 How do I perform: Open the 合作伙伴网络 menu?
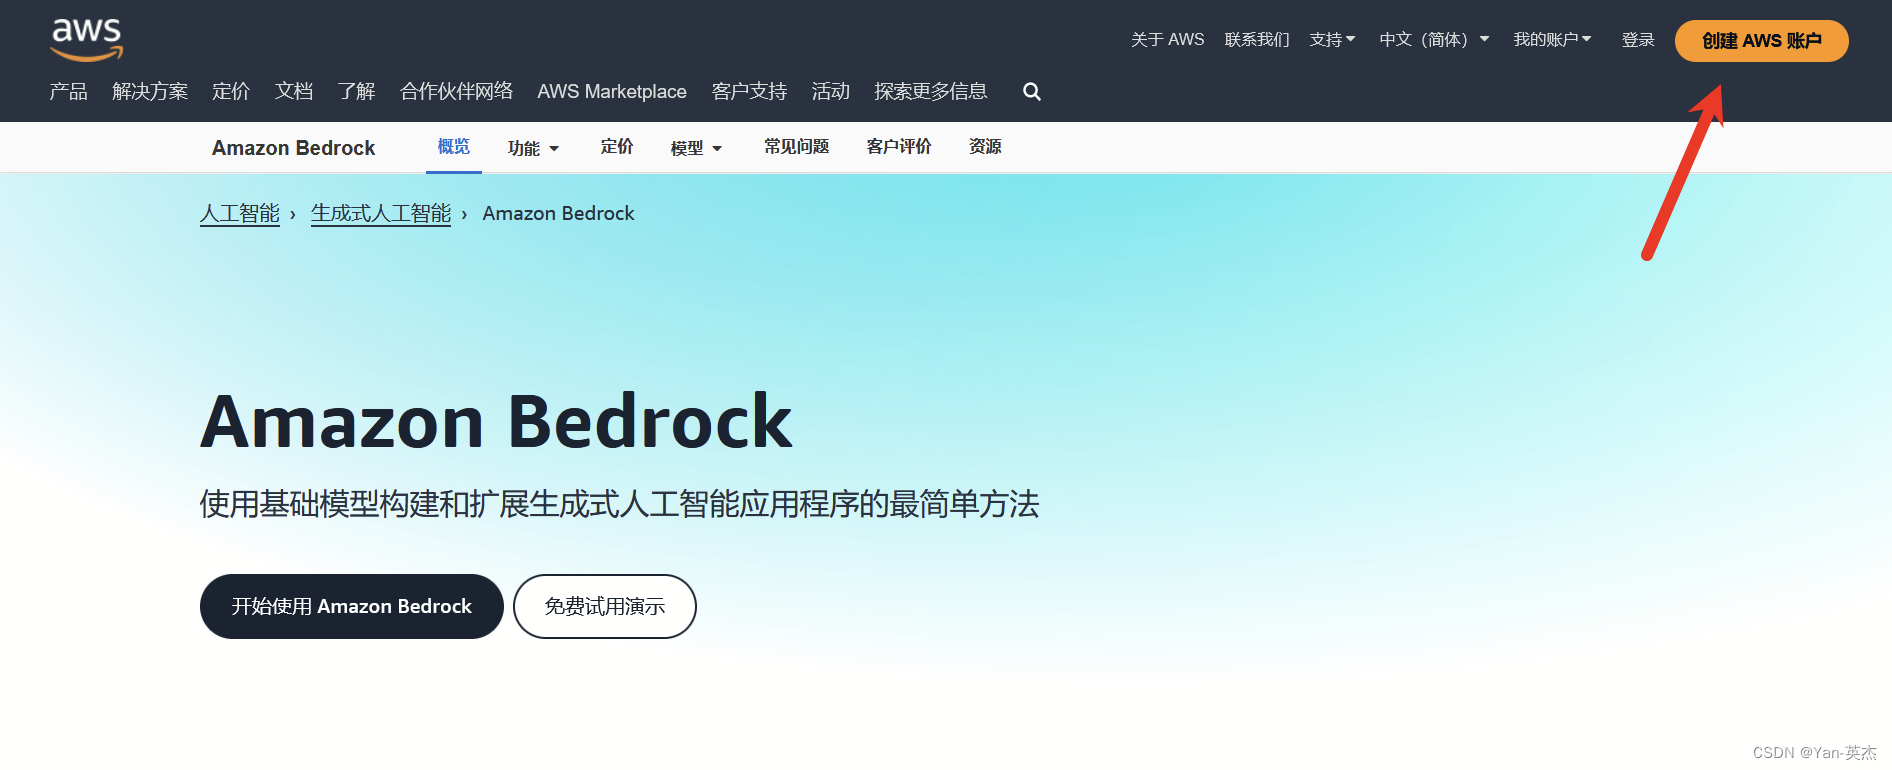point(456,92)
